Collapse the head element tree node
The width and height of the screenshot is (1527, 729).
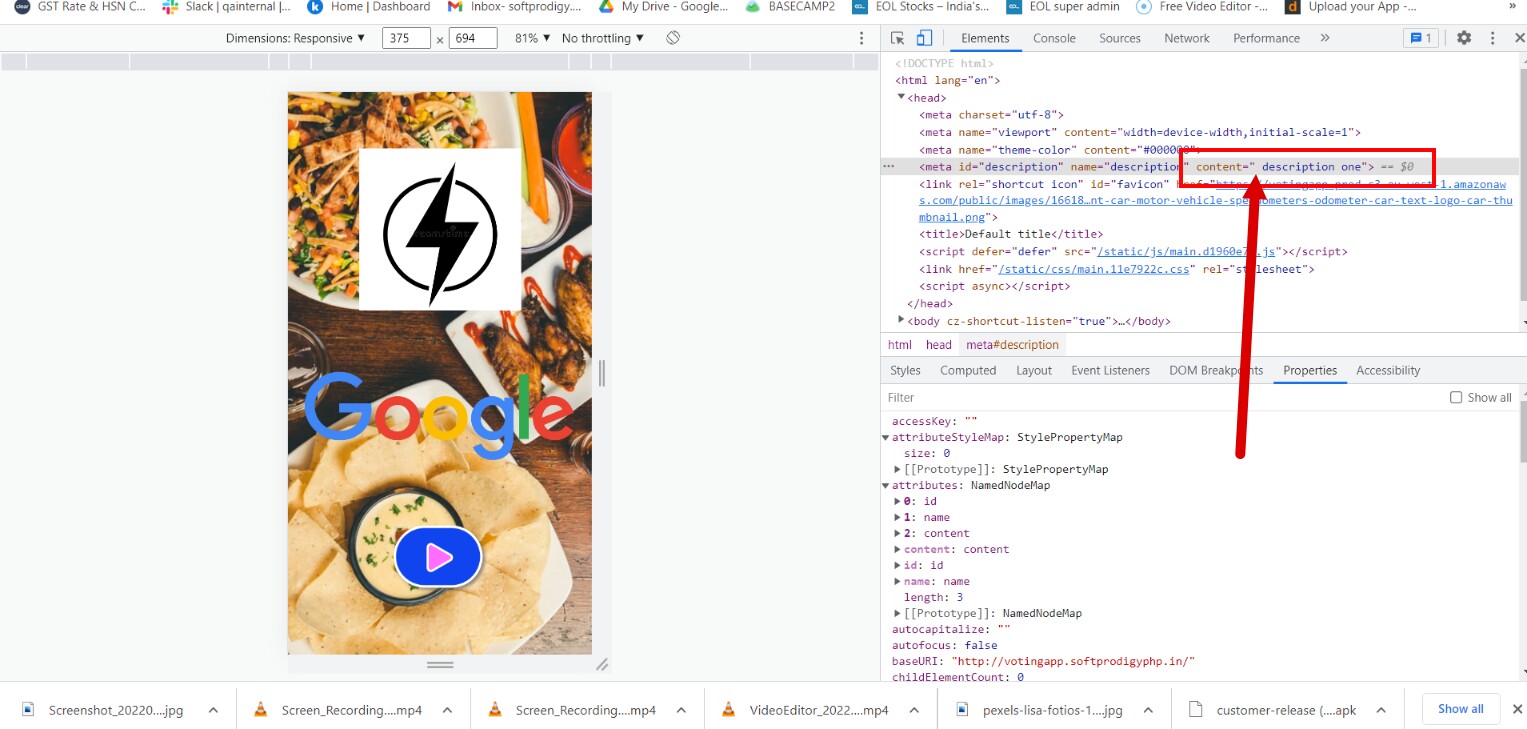point(901,97)
